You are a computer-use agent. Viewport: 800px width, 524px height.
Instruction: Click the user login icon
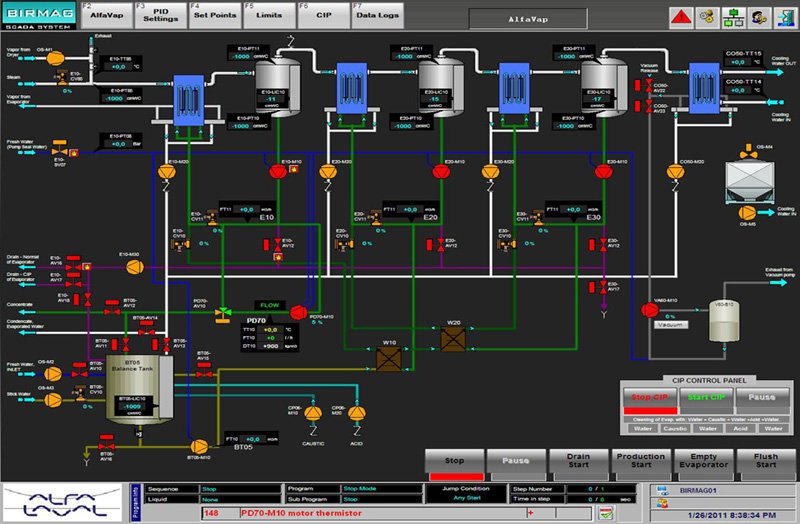pyautogui.click(x=759, y=18)
